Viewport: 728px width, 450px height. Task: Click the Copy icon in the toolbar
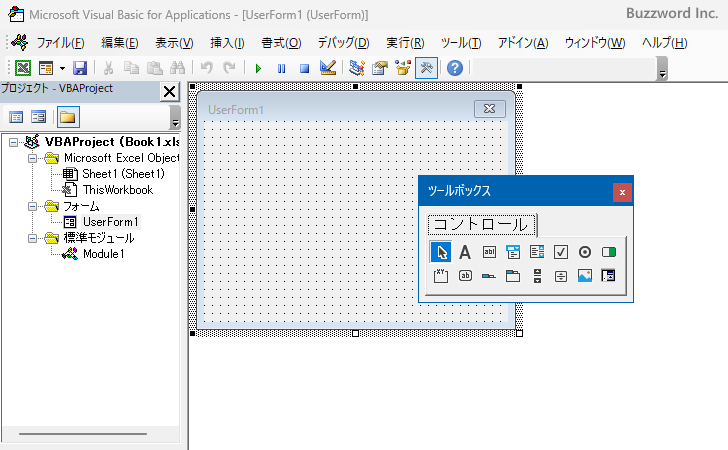(x=131, y=68)
